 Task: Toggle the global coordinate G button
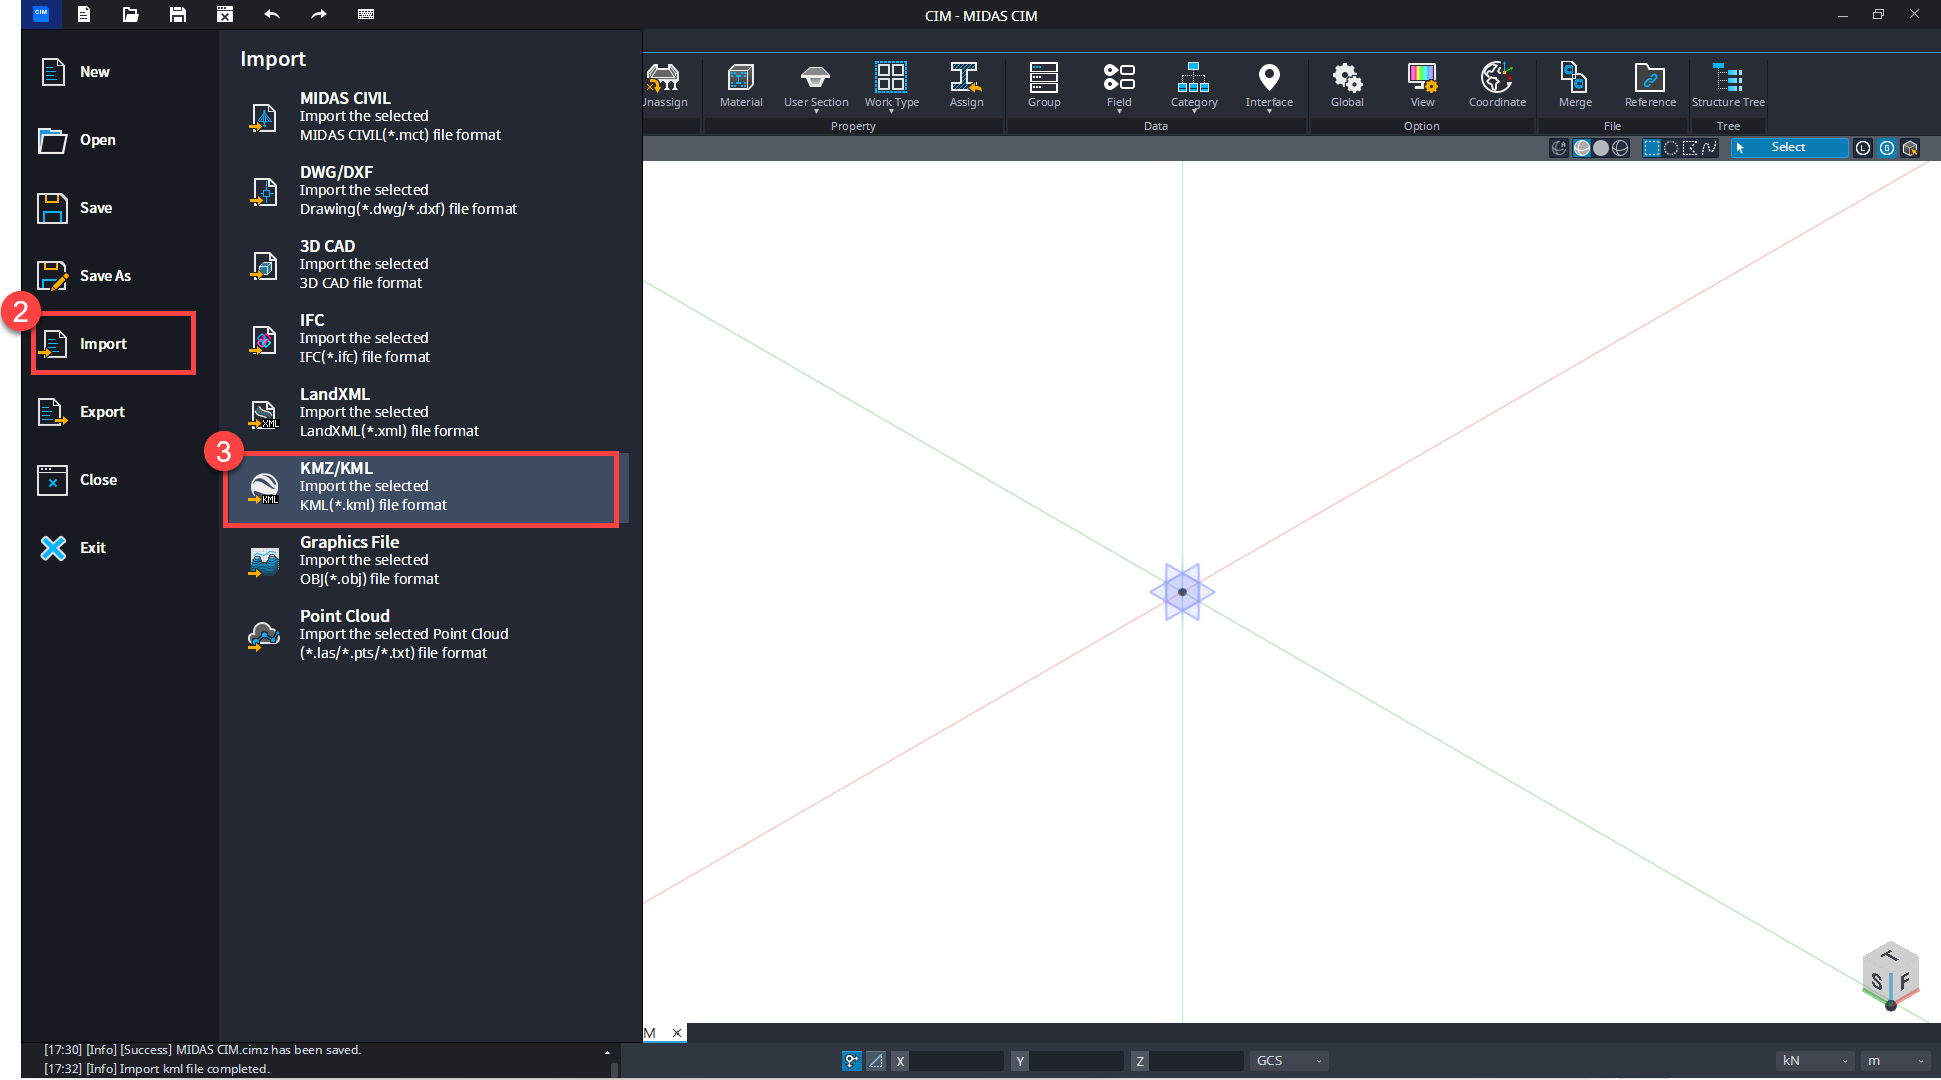pyautogui.click(x=1887, y=148)
